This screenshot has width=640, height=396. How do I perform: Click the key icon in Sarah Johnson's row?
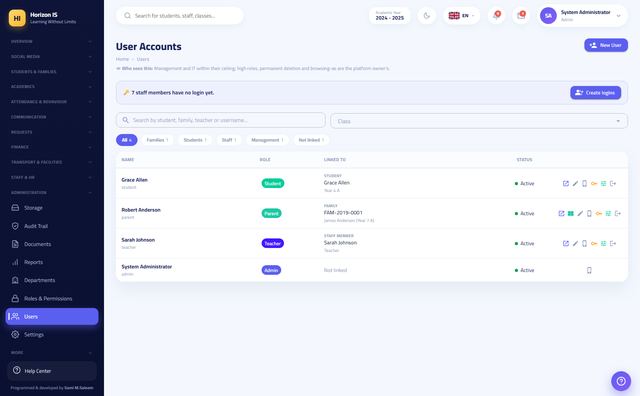point(594,243)
